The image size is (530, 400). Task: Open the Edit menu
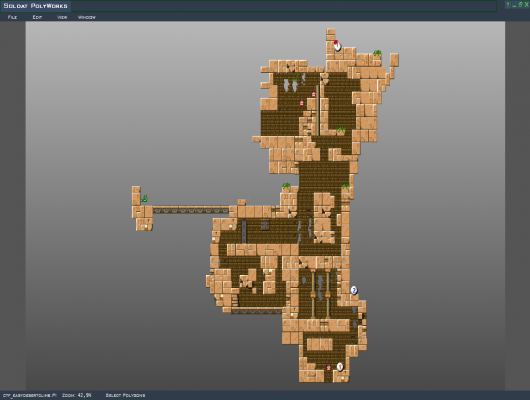37,17
